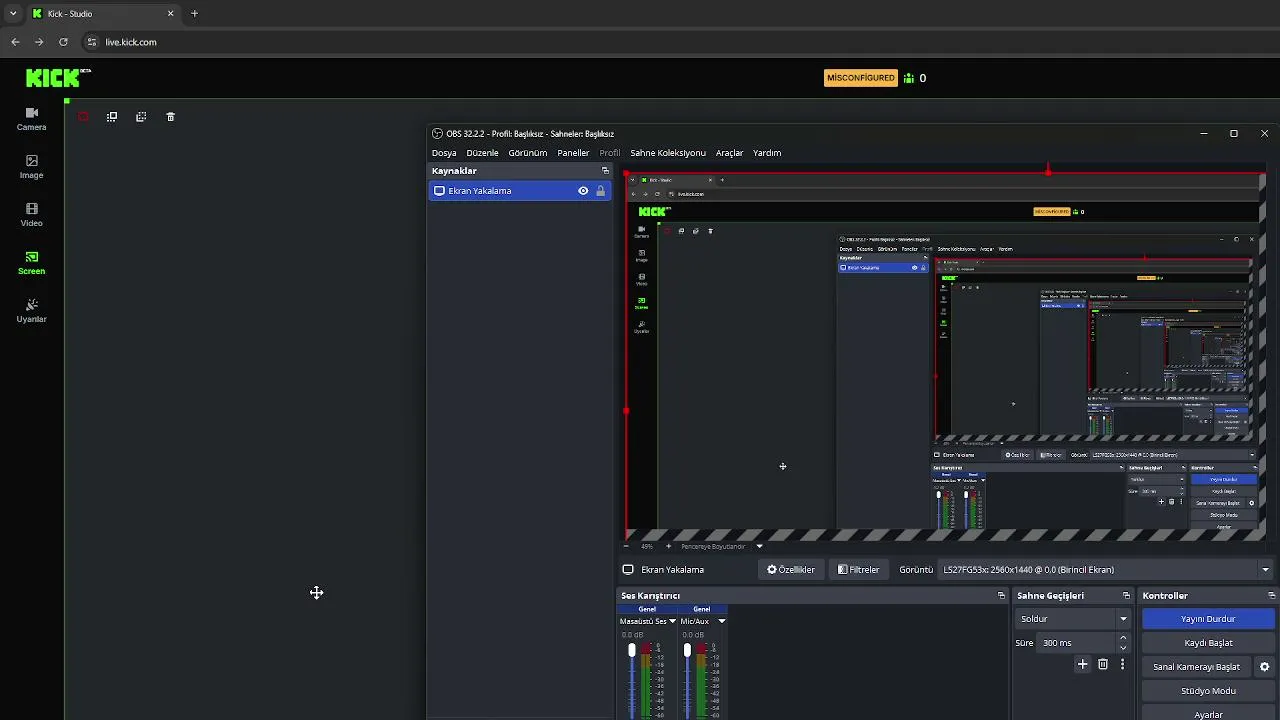Open the Image source in Kick sidebar

coord(31,167)
